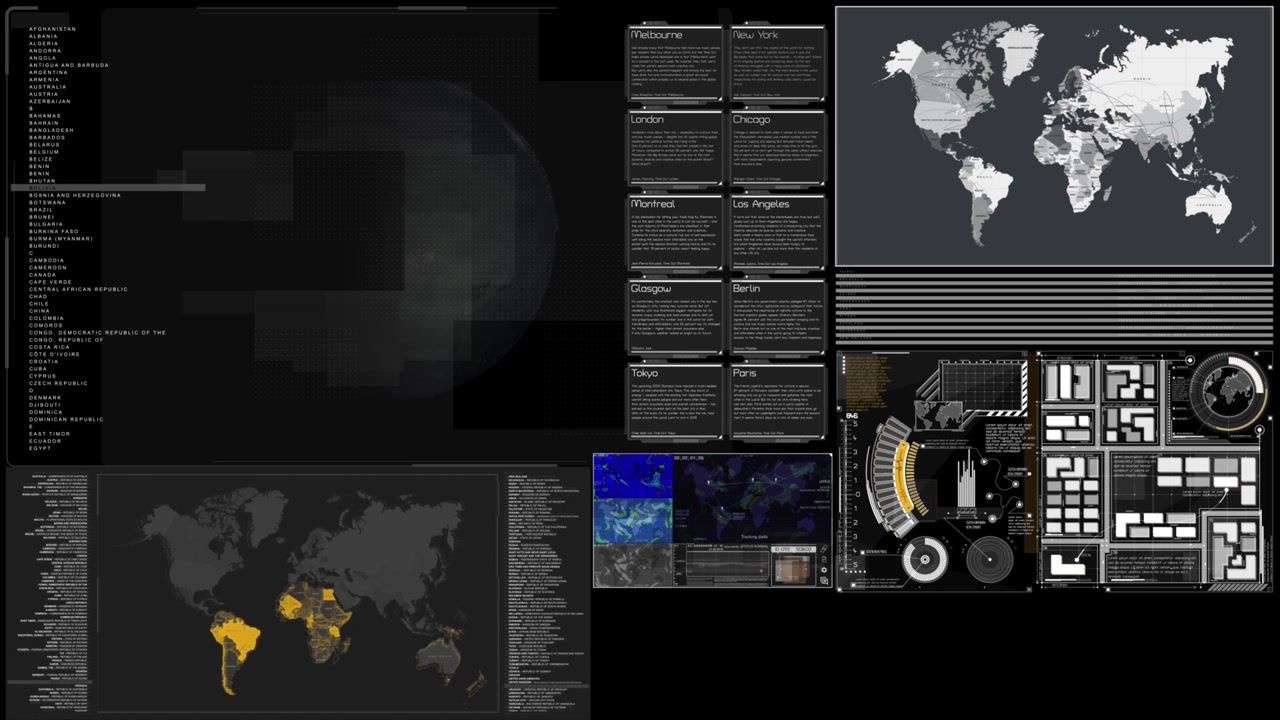Open the gear settings icon in tracking panel
The width and height of the screenshot is (1280, 720).
(824, 570)
